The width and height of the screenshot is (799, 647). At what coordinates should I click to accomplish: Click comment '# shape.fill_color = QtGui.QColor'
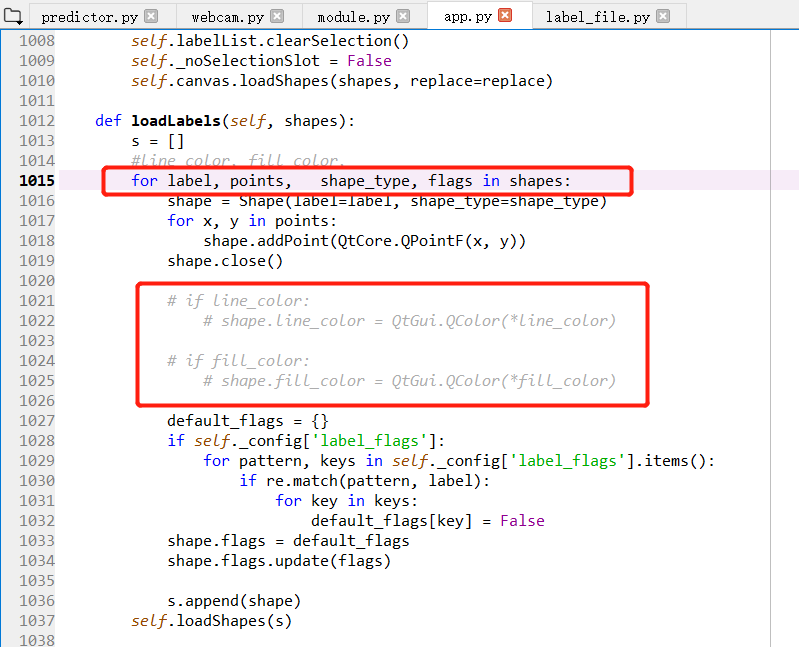(409, 381)
